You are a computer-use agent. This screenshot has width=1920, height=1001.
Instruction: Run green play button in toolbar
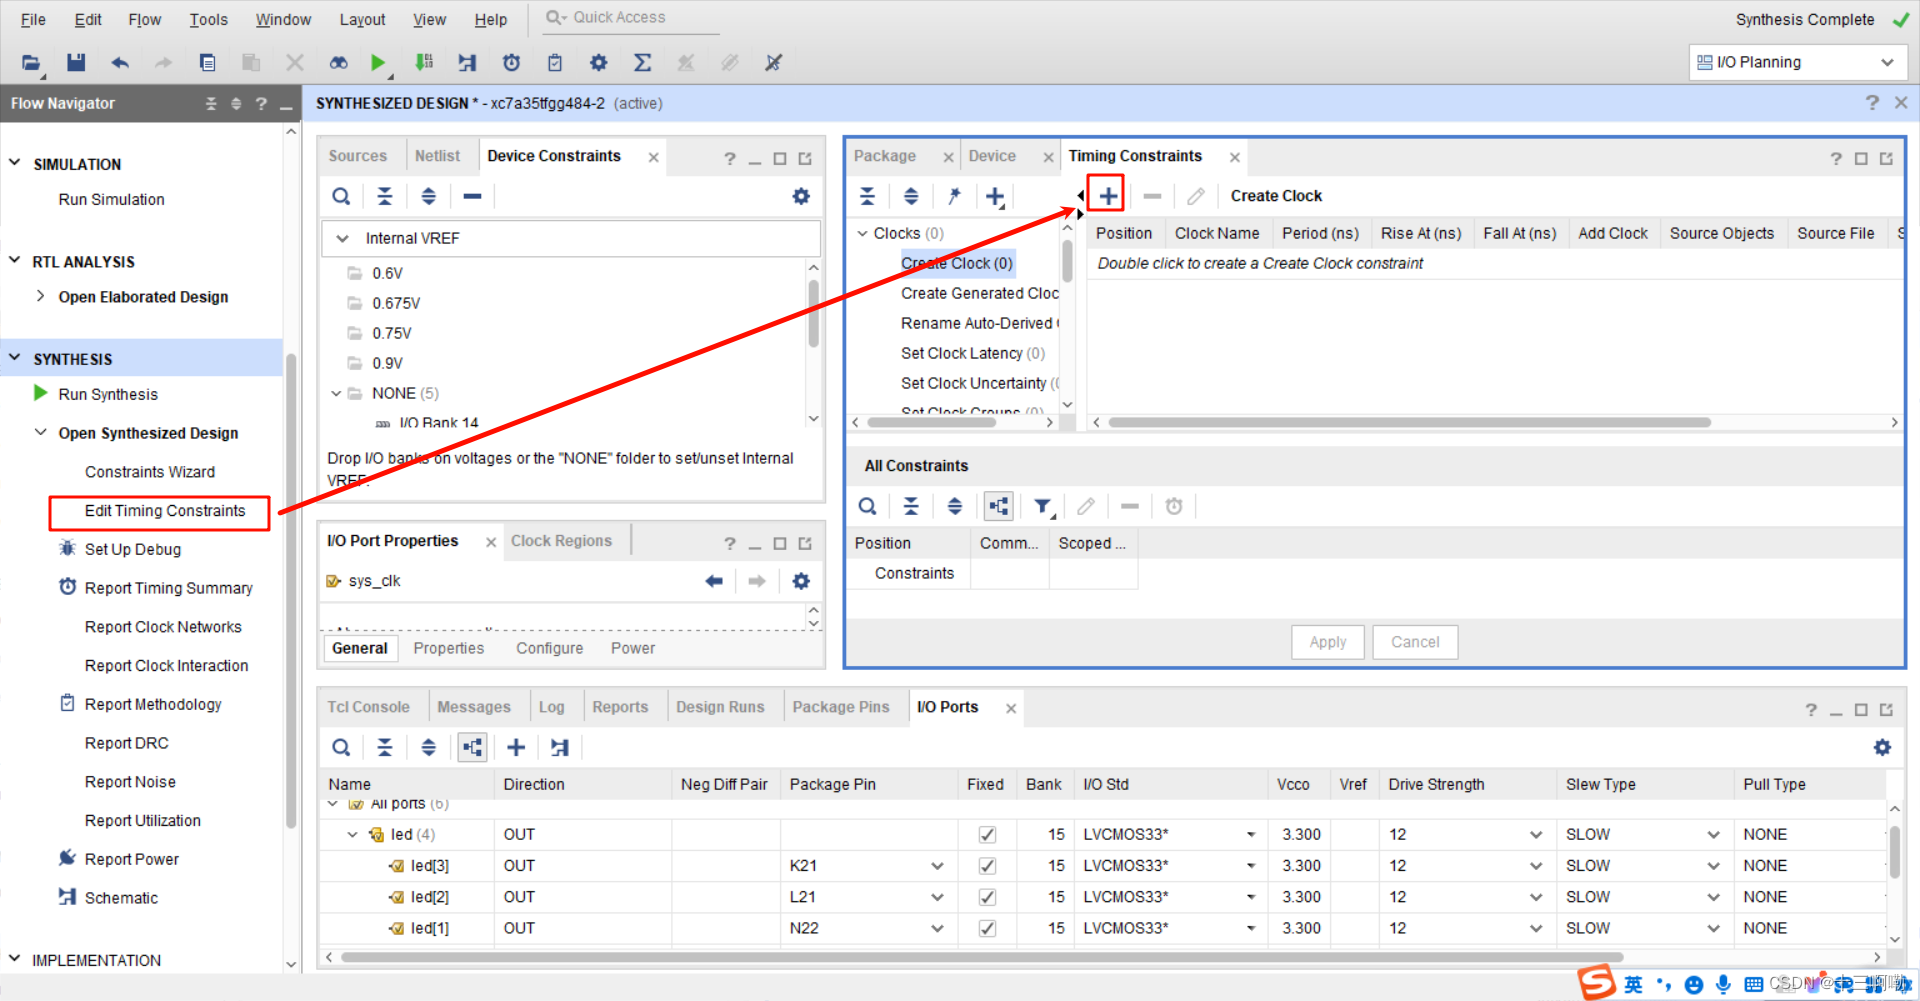pos(378,63)
